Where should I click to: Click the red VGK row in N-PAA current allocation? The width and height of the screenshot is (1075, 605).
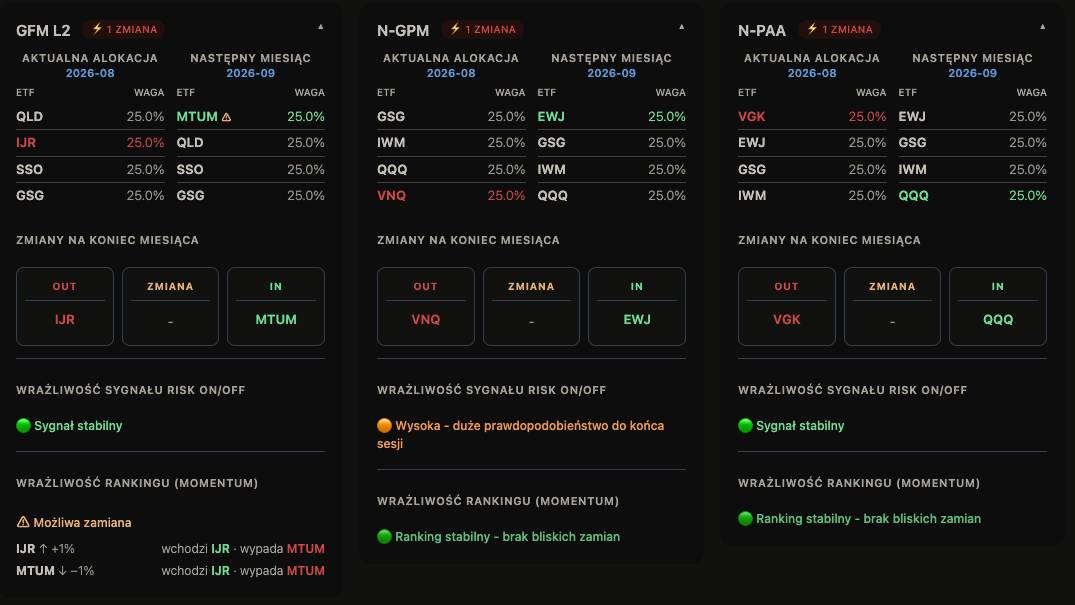[x=812, y=117]
